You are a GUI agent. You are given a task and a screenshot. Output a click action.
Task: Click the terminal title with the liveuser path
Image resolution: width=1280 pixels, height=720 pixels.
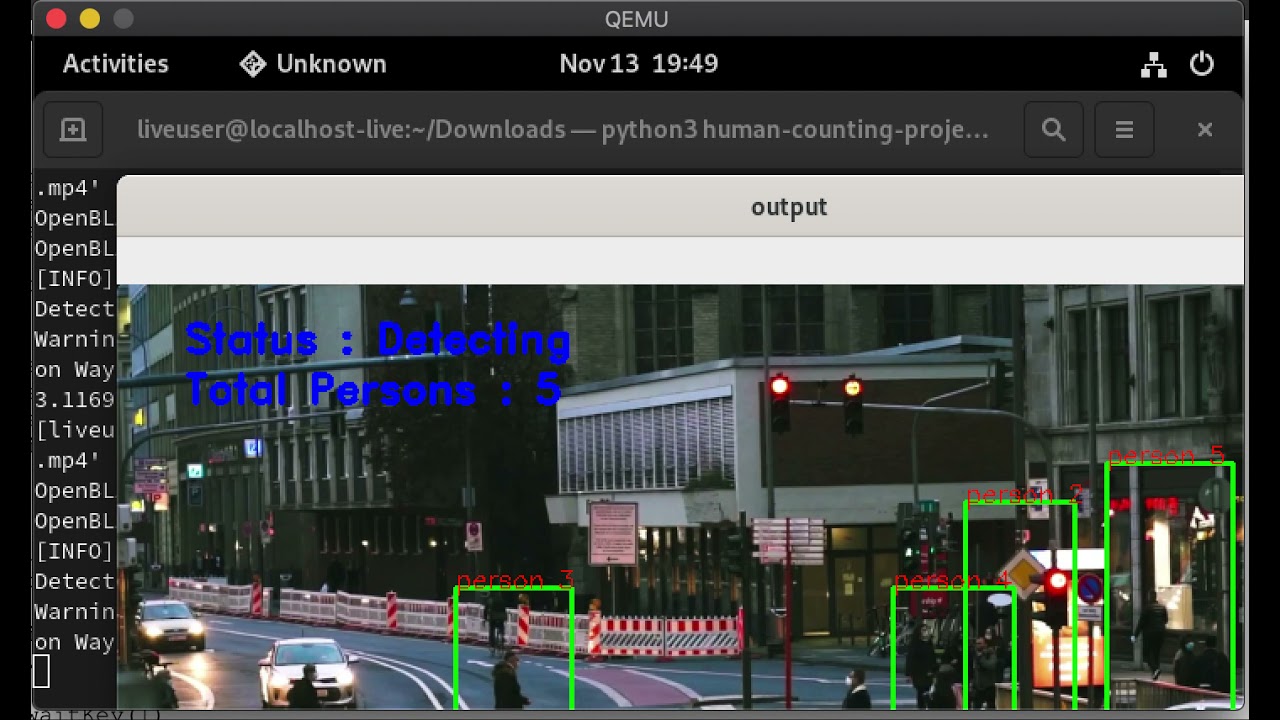tap(563, 130)
